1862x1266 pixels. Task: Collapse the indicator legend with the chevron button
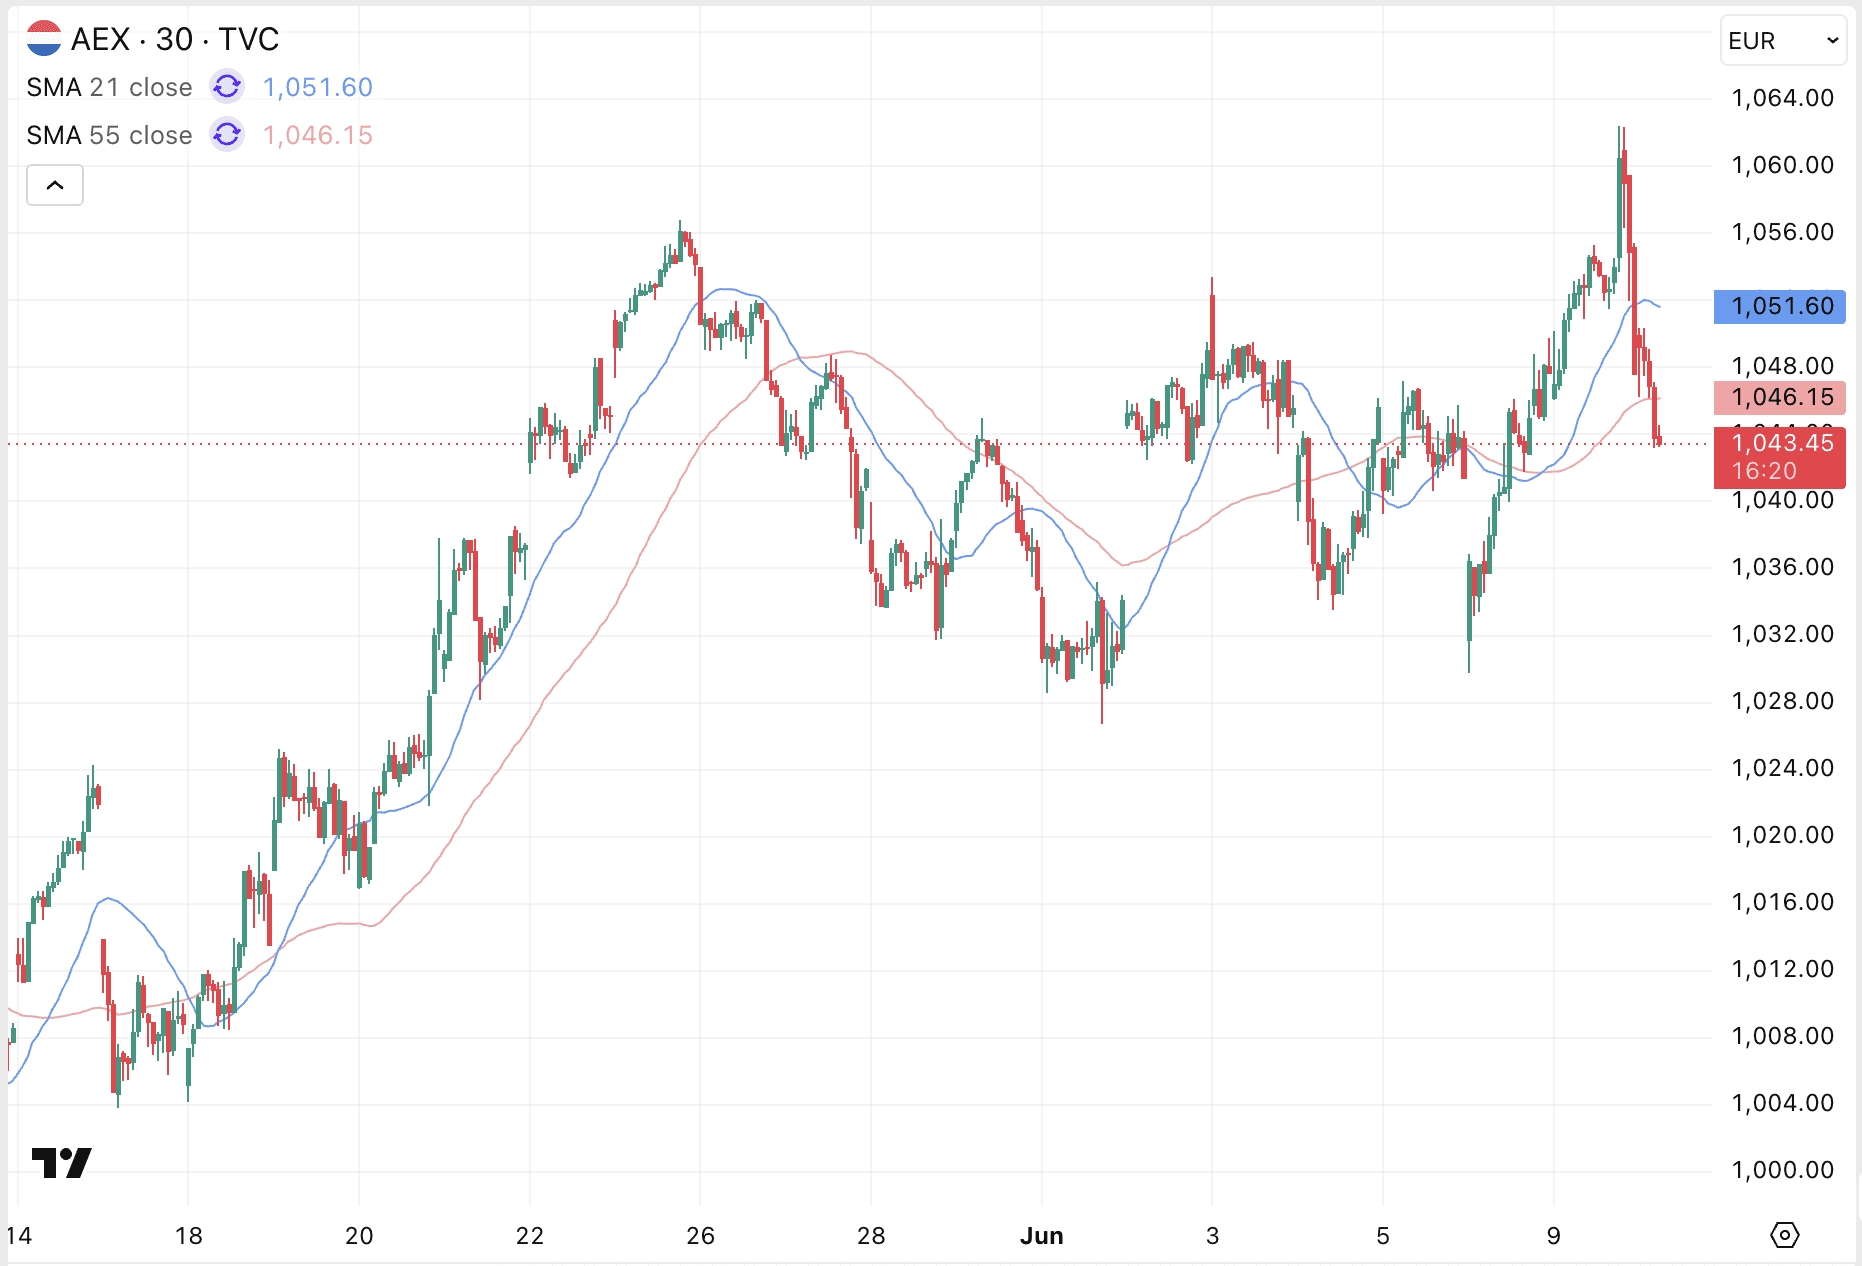55,185
